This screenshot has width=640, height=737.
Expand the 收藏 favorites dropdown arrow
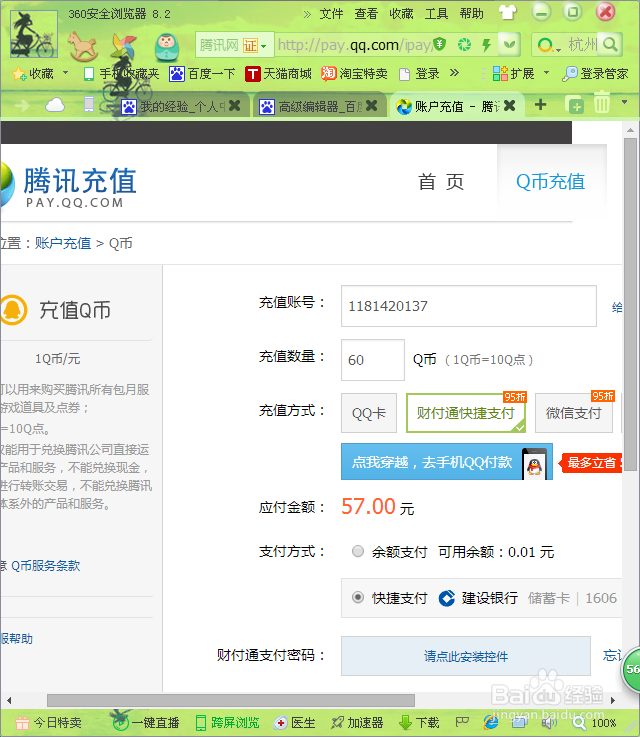pos(65,73)
